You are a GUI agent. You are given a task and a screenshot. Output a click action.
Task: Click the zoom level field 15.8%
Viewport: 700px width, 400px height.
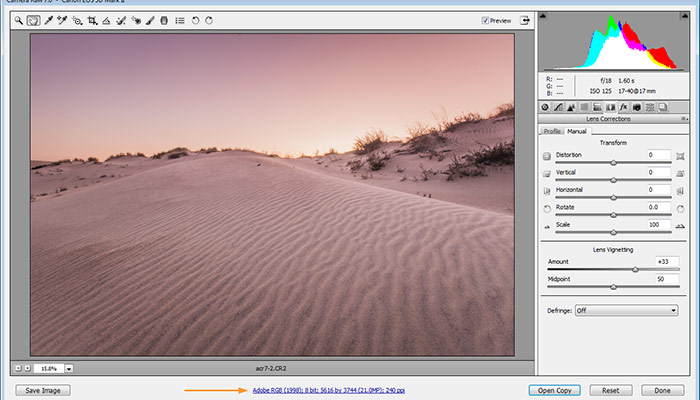click(x=49, y=369)
